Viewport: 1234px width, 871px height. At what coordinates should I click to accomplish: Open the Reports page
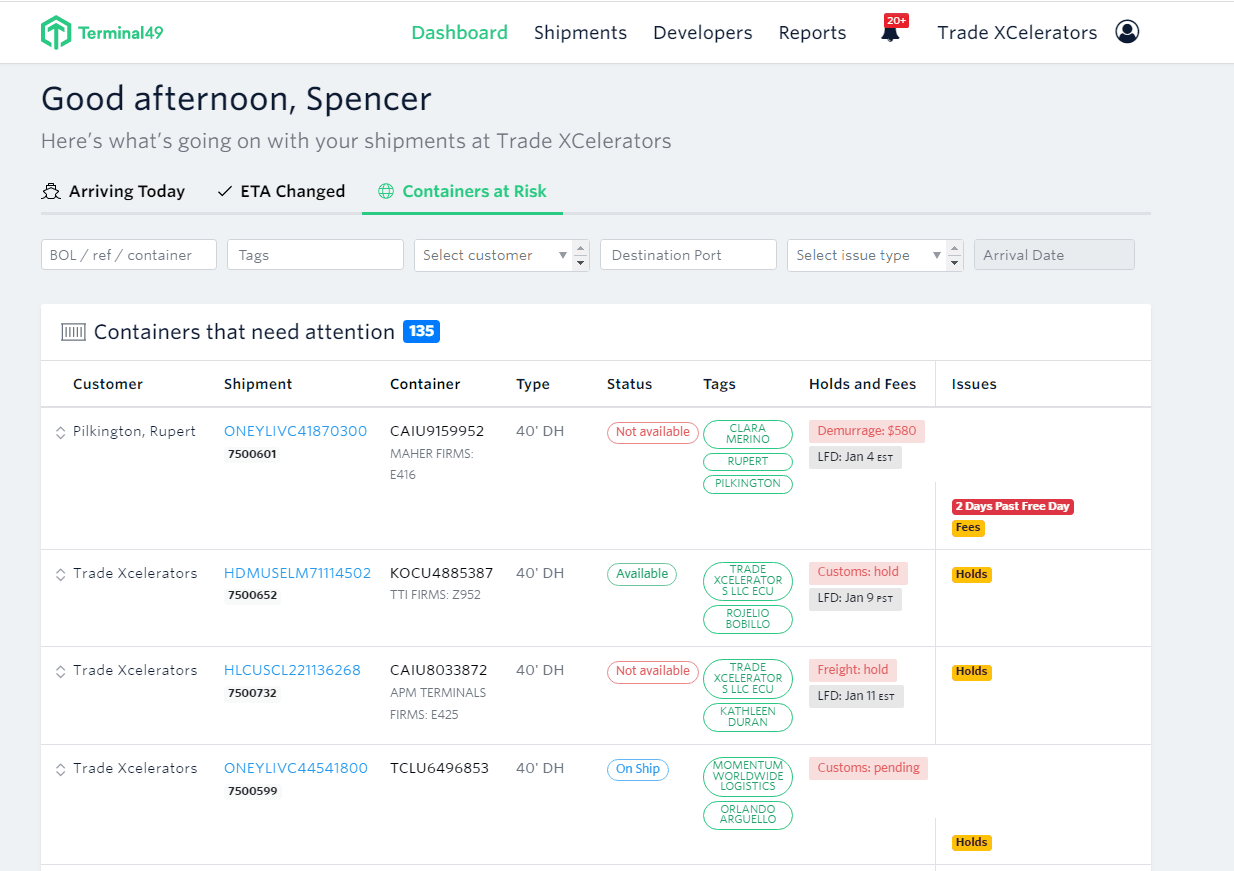coord(812,32)
